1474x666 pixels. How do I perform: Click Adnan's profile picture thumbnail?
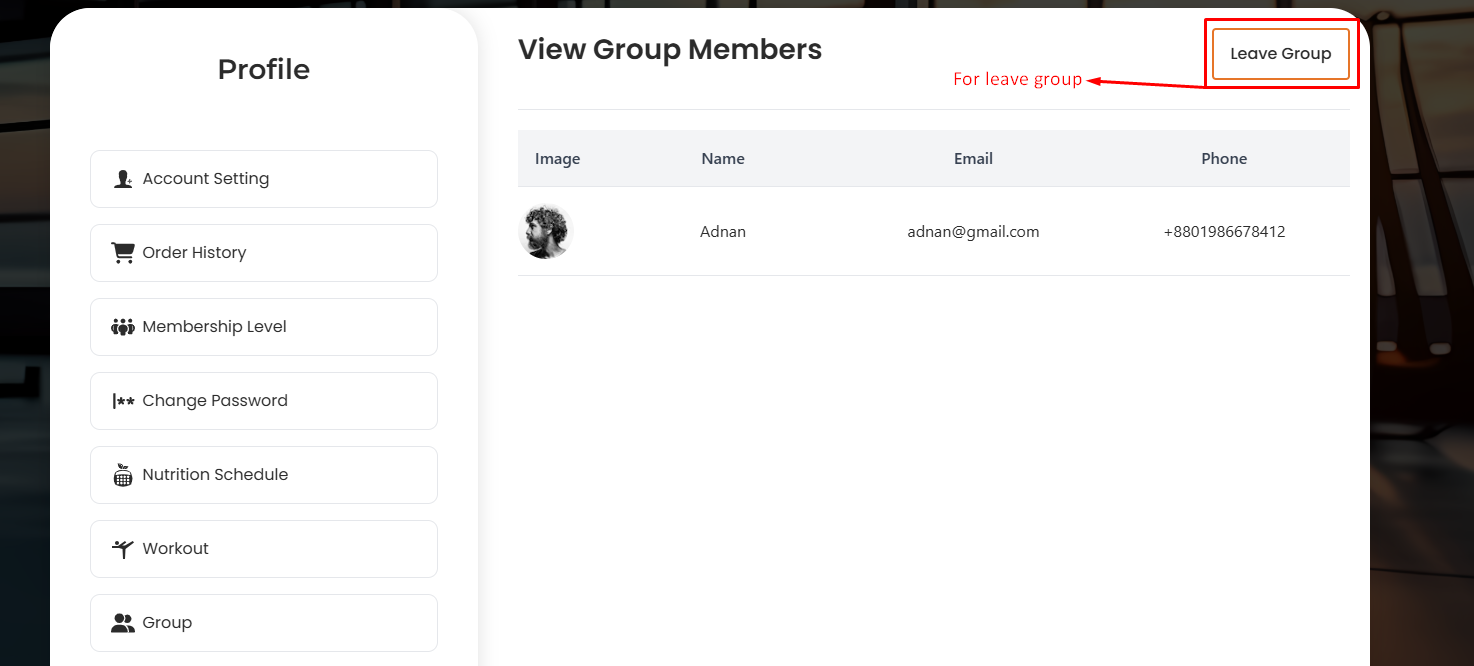pyautogui.click(x=545, y=231)
